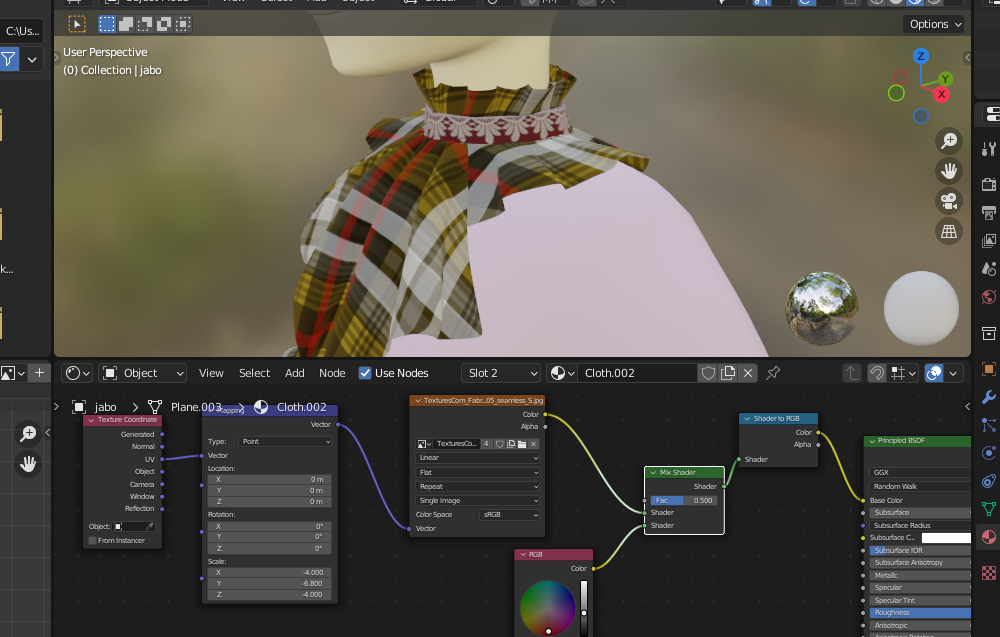Open the Tool properties tab
Viewport: 1000px width, 637px height.
[989, 149]
